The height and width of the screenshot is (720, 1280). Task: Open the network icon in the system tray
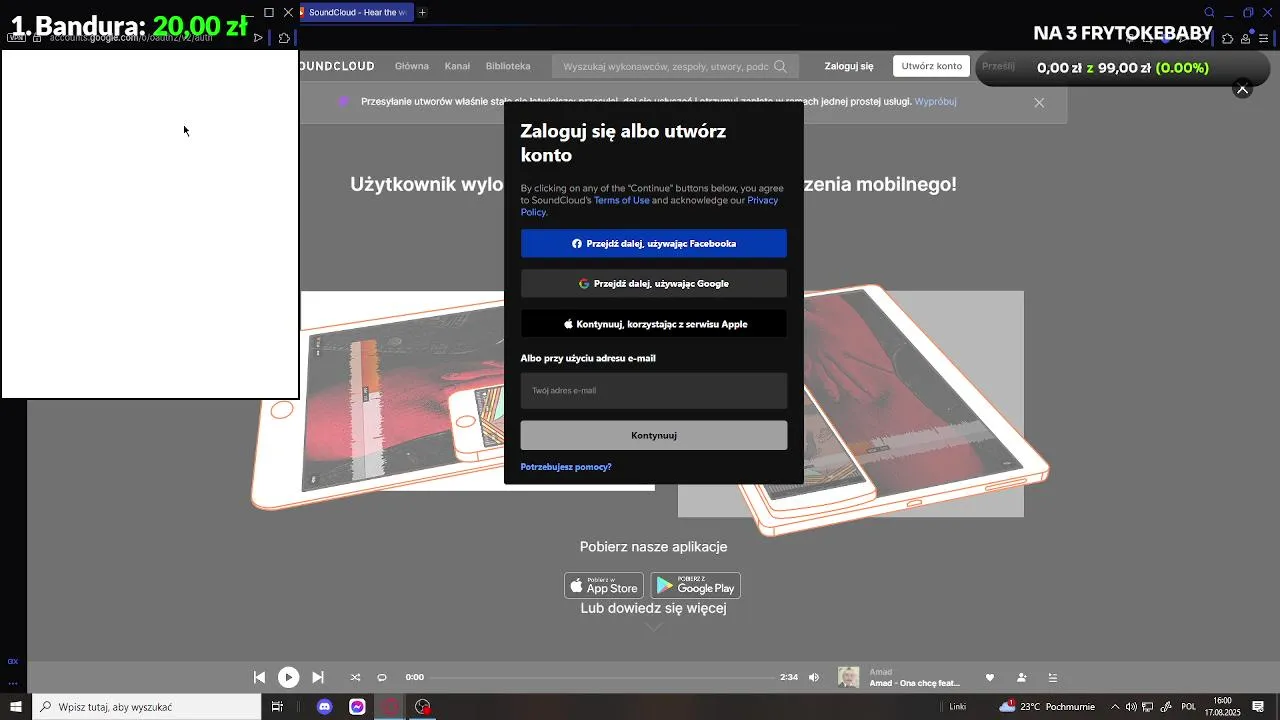[x=1148, y=707]
